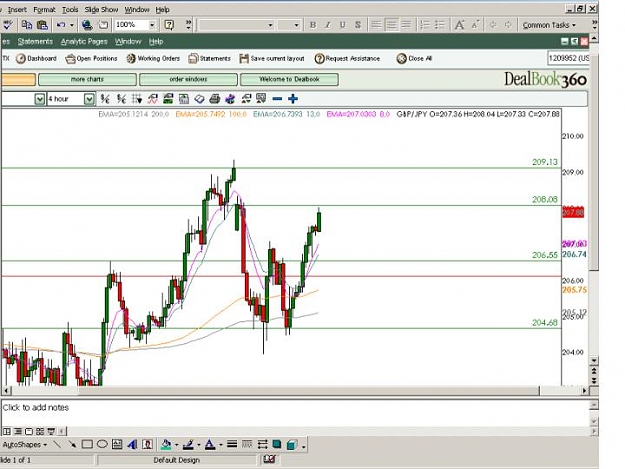Image resolution: width=625 pixels, height=469 pixels.
Task: Click the account number field 1209952
Action: tap(568, 58)
